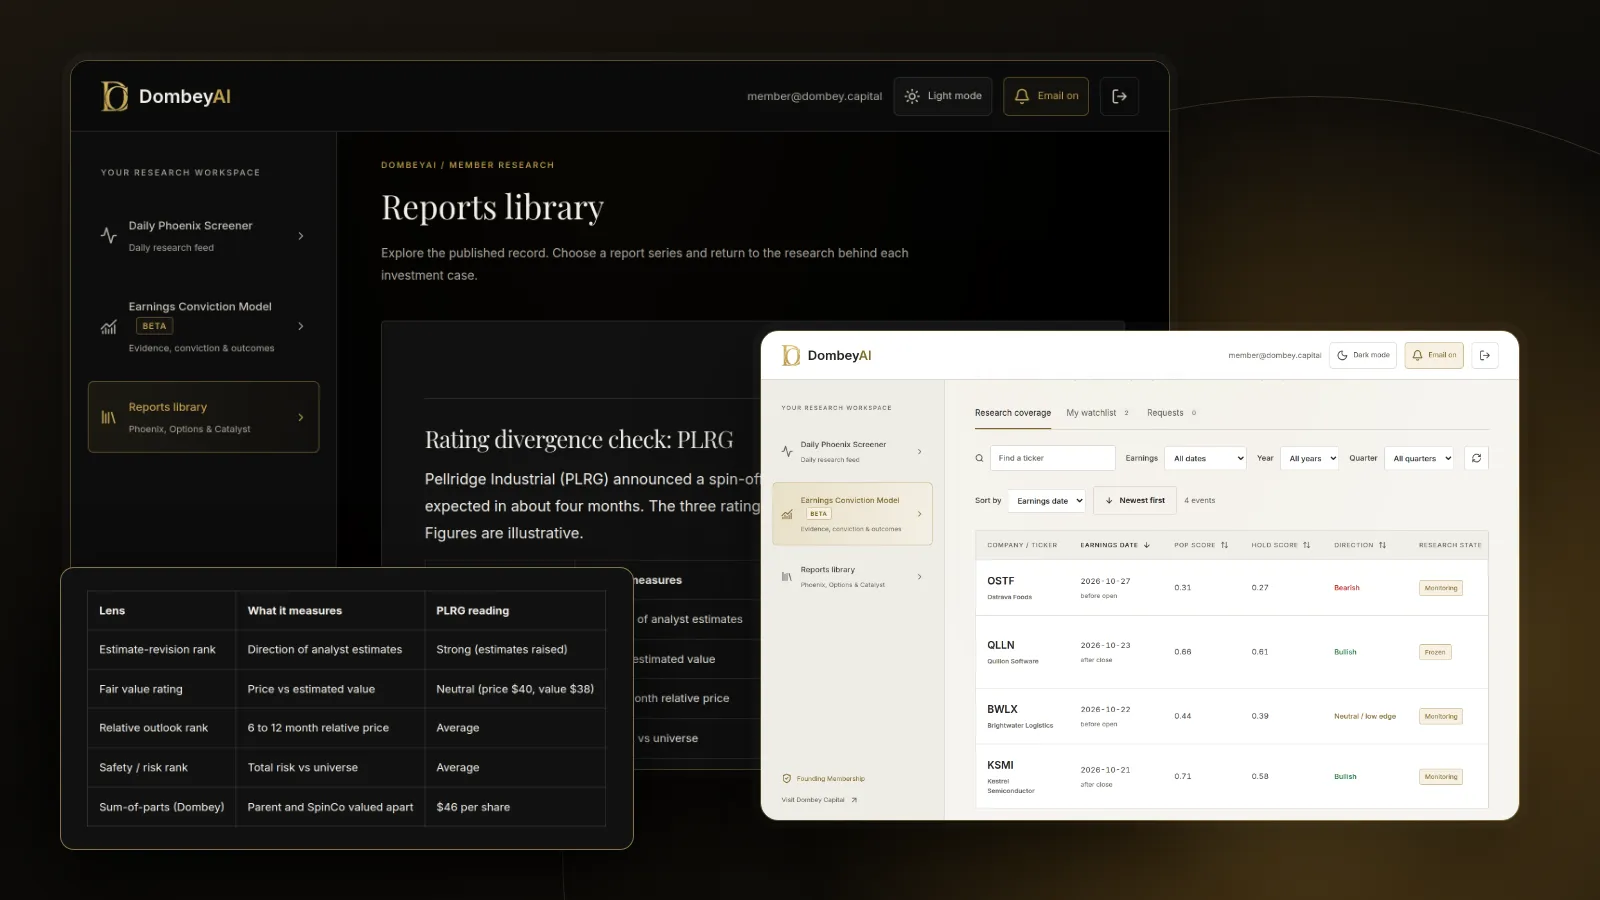Click the search magnifier icon
Image resolution: width=1600 pixels, height=900 pixels.
click(x=980, y=458)
